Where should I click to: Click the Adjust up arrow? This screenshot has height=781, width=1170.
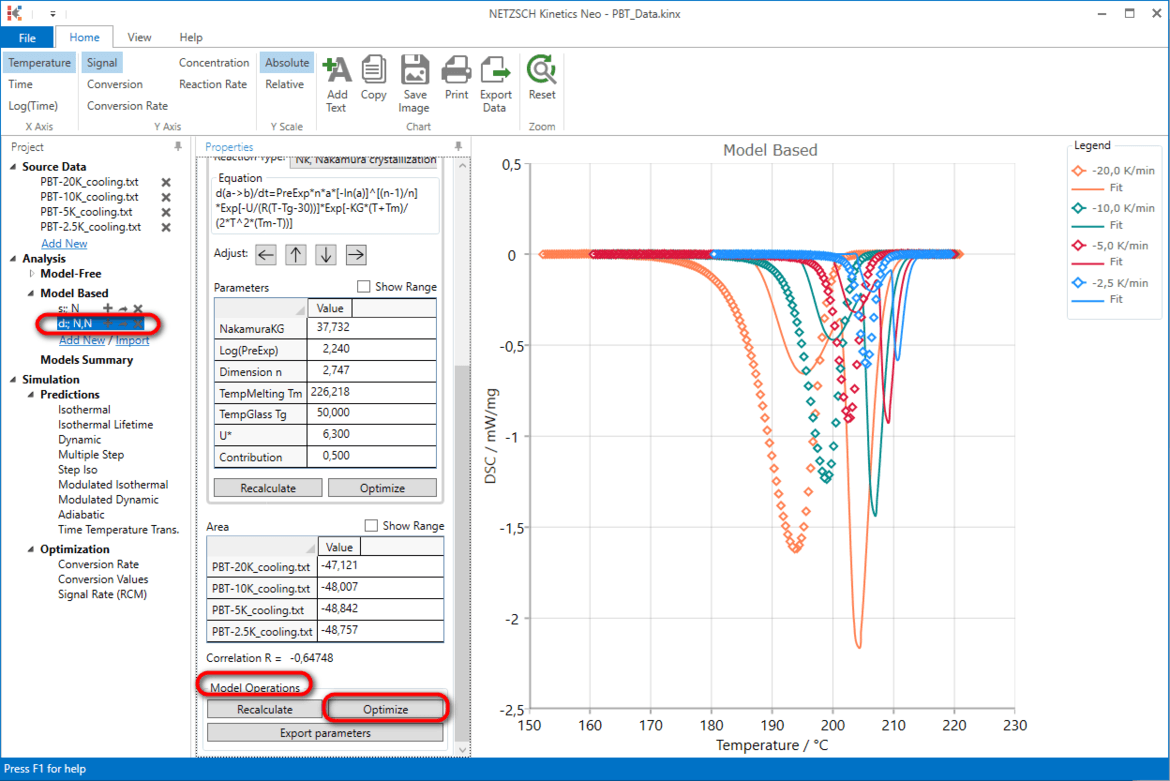pos(295,255)
